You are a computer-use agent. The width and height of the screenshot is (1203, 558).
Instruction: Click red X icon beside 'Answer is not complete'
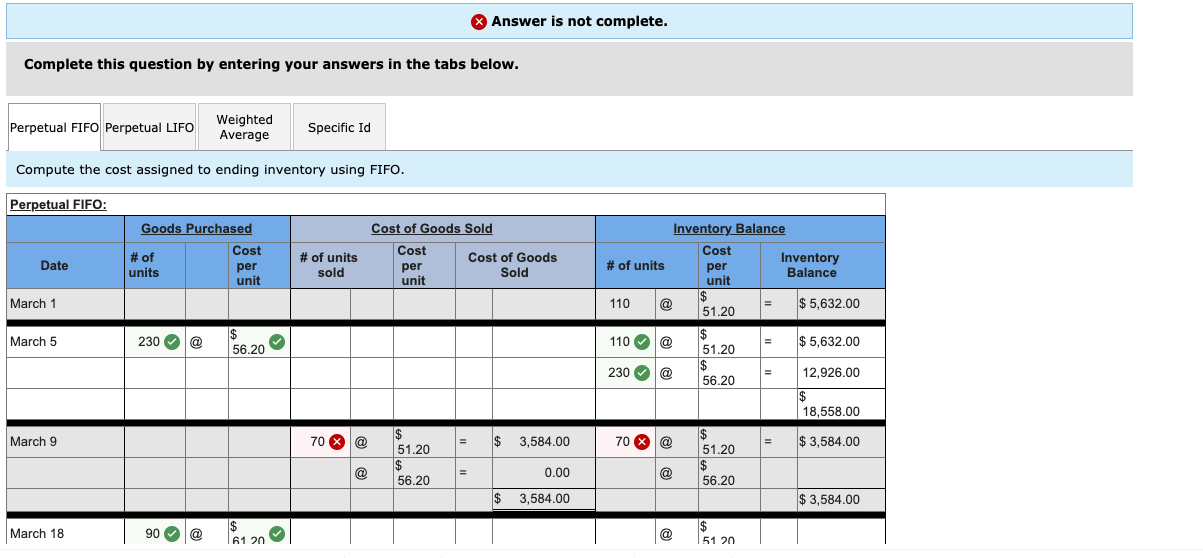click(480, 22)
